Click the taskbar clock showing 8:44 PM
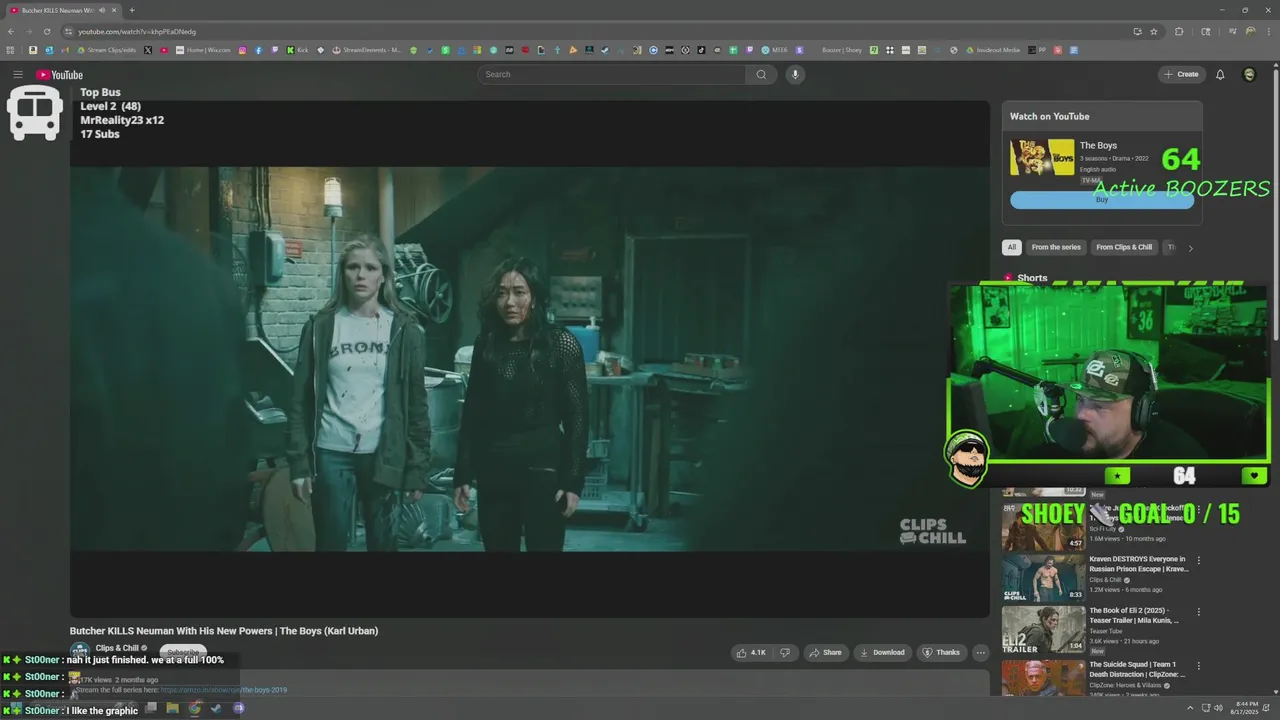This screenshot has height=720, width=1280. point(1246,708)
